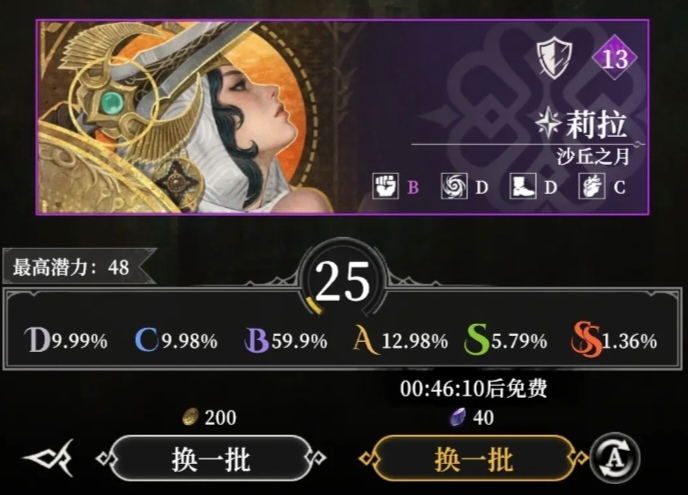The image size is (688, 495).
Task: Tap the fist strength stat icon
Action: tap(385, 186)
